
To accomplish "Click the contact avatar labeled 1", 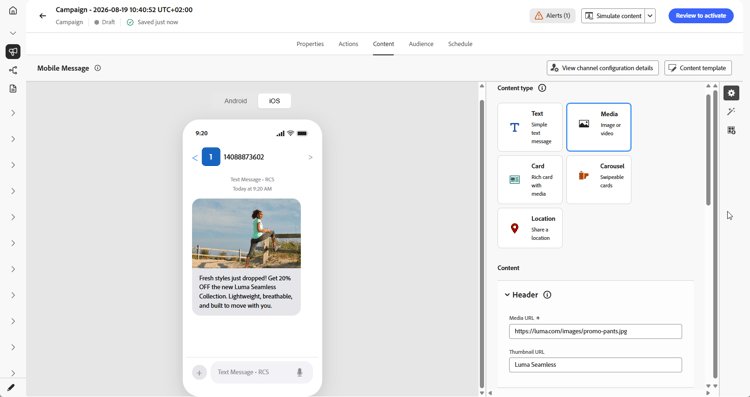I will point(210,157).
